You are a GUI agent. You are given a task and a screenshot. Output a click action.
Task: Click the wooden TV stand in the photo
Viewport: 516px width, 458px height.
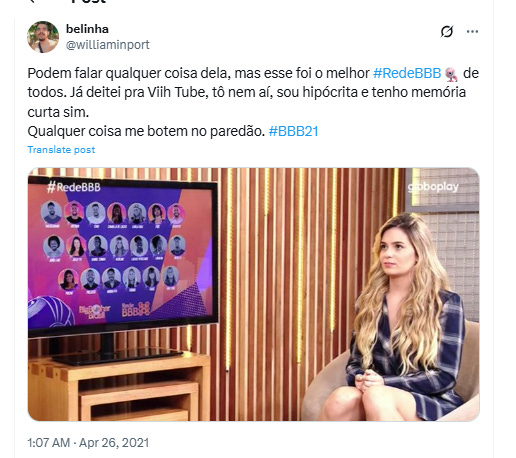[119, 386]
